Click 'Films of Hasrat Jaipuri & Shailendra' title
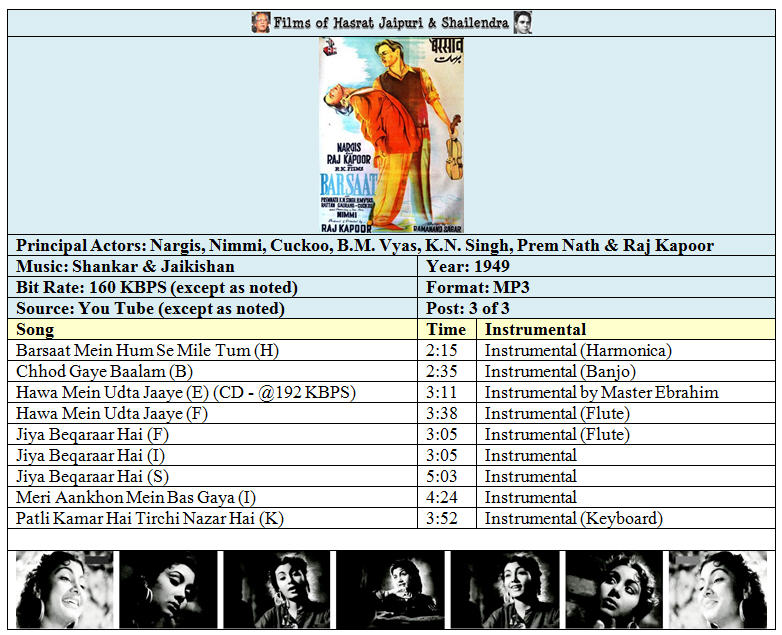 391,23
